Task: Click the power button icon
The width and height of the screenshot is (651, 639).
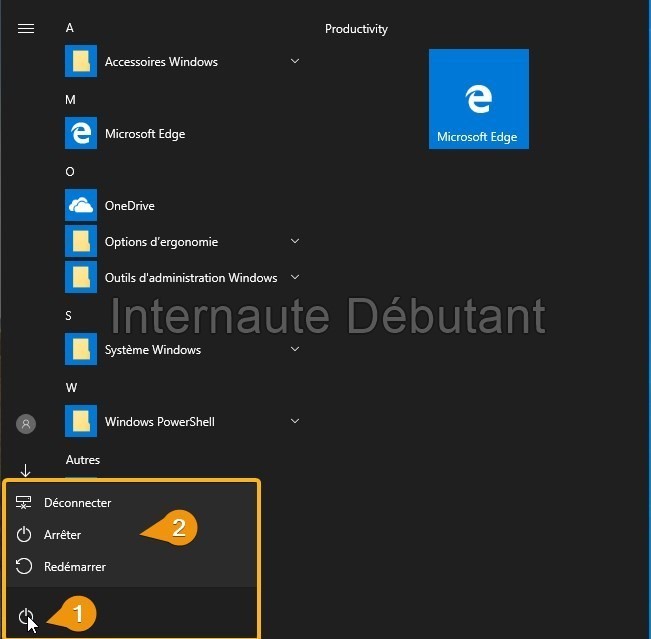Action: [25, 616]
